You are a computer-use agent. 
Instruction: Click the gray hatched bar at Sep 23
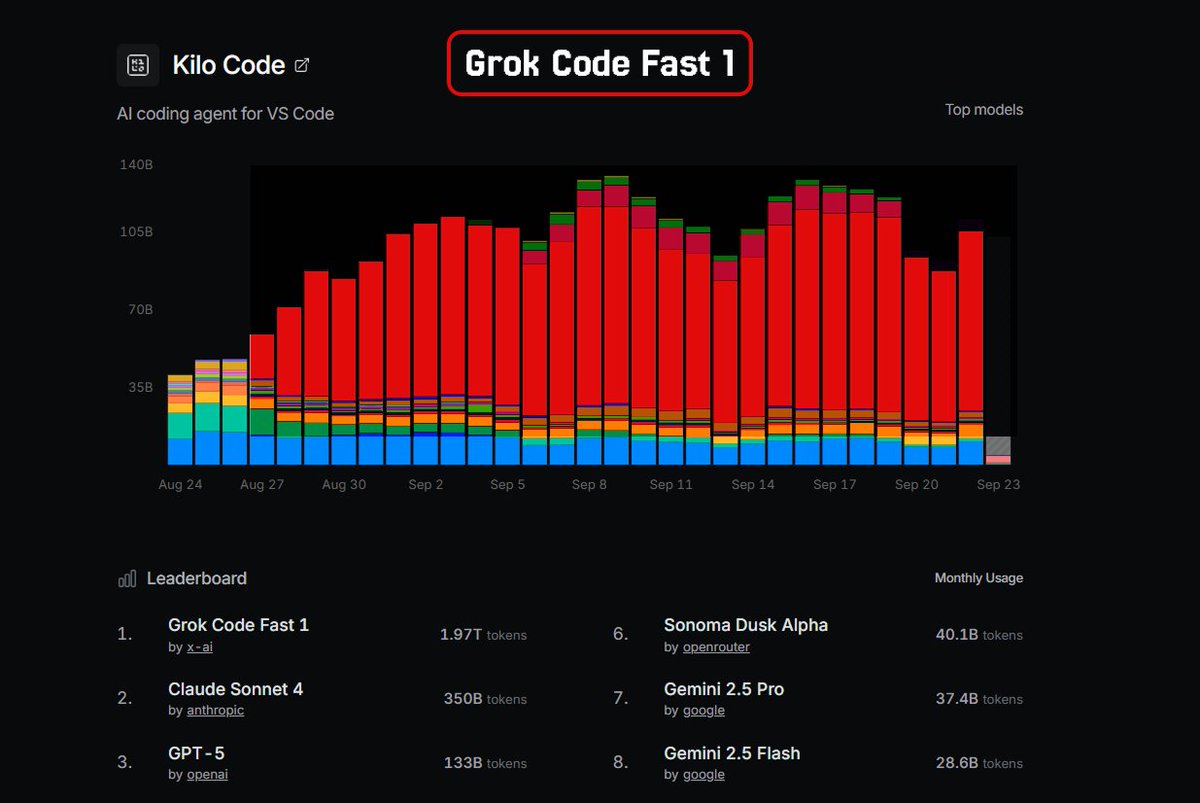pyautogui.click(x=997, y=446)
